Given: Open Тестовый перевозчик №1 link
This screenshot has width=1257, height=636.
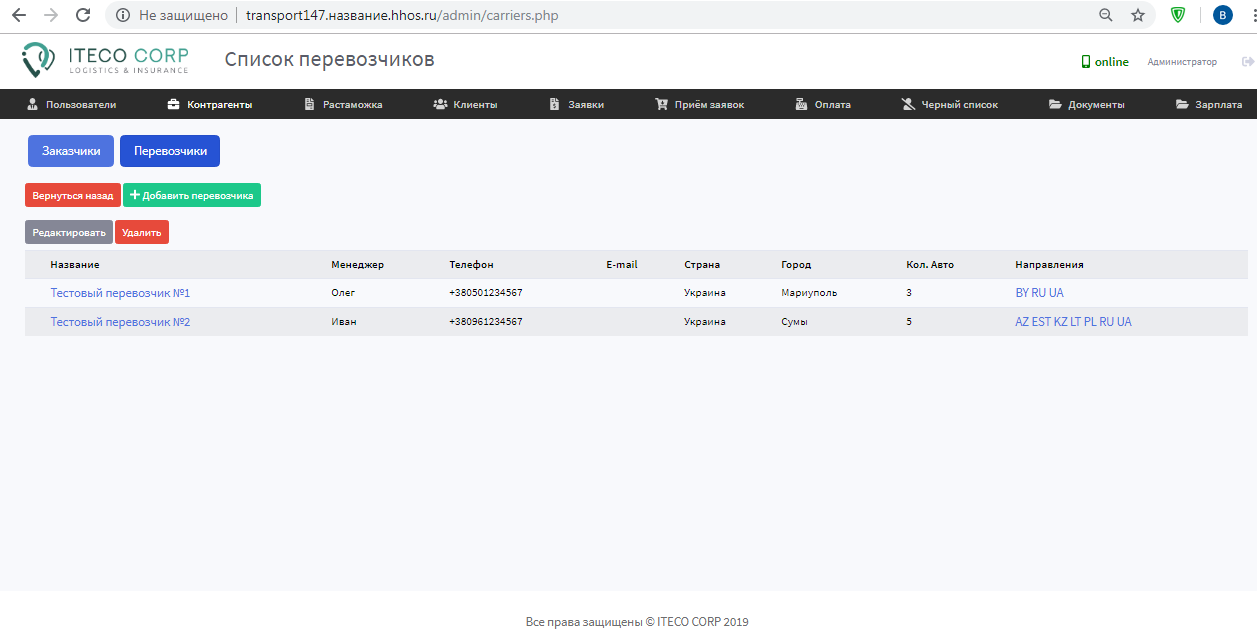Looking at the screenshot, I should pos(120,293).
